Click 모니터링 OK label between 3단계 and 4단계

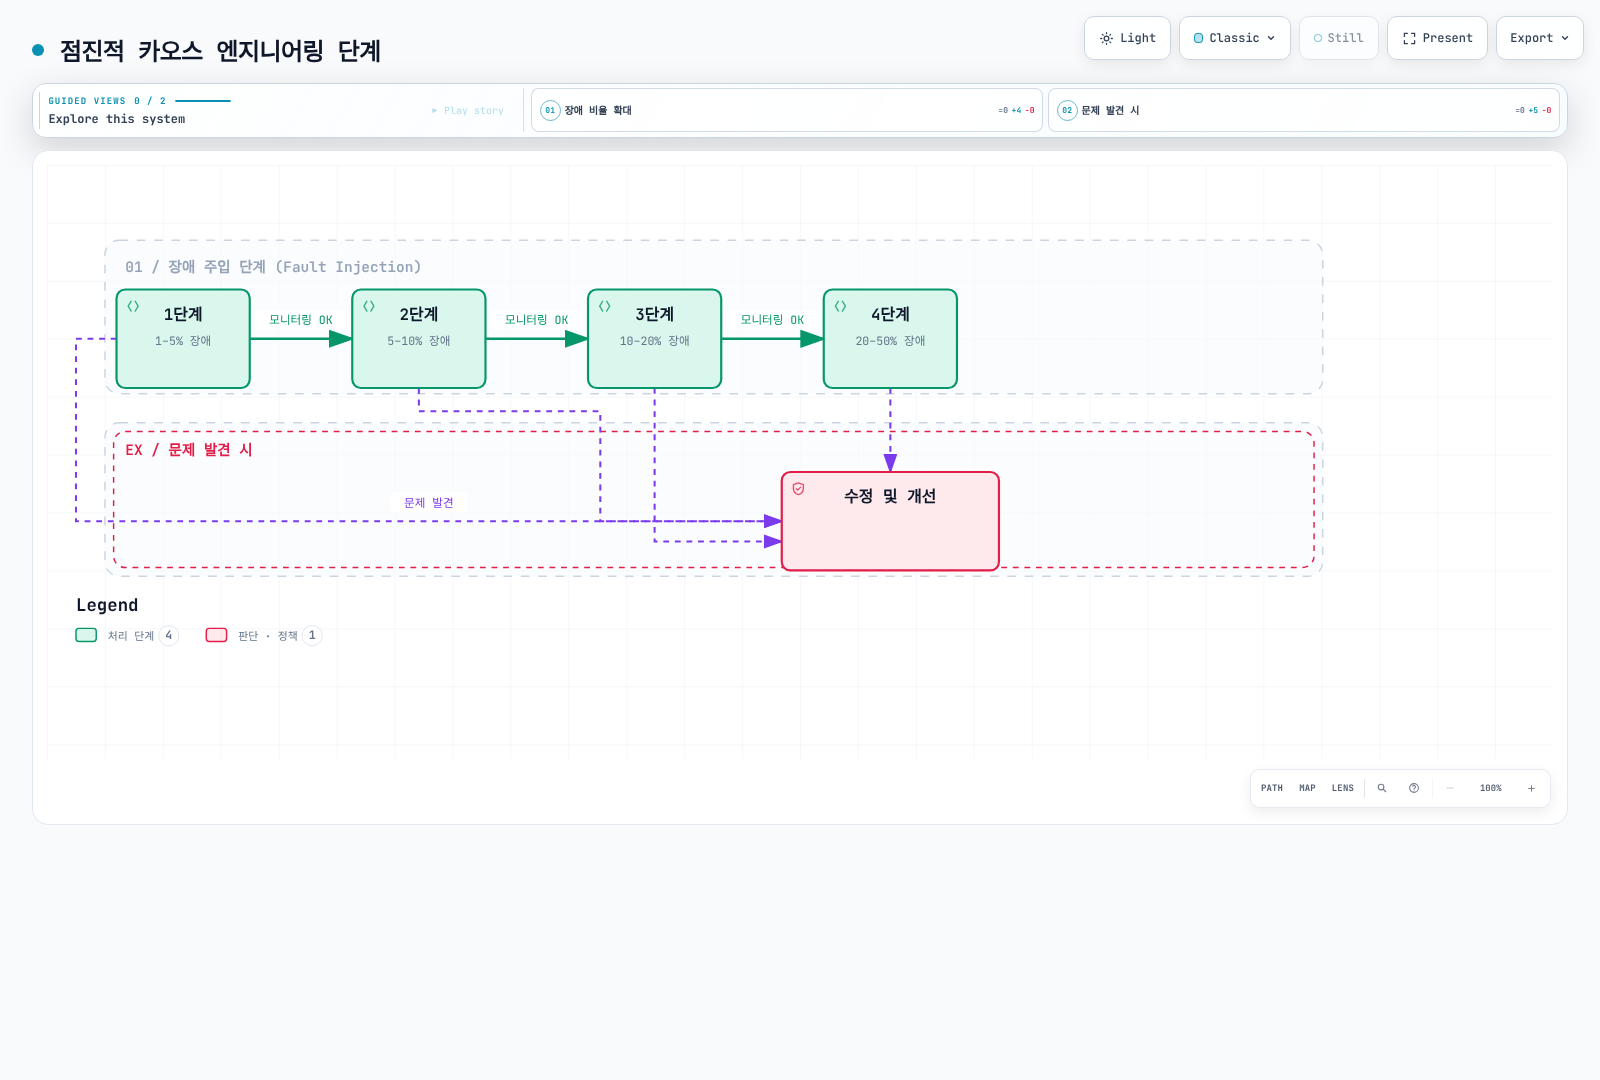pos(773,320)
